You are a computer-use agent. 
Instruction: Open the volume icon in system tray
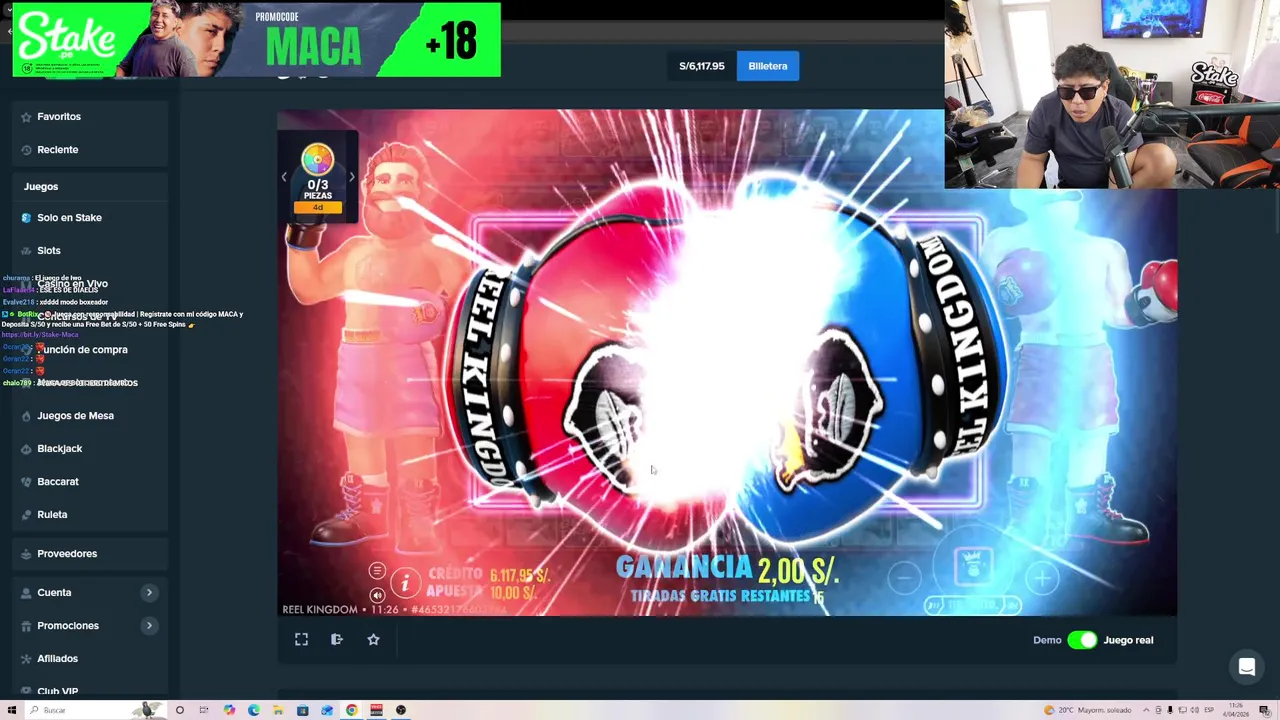pyautogui.click(x=1195, y=710)
